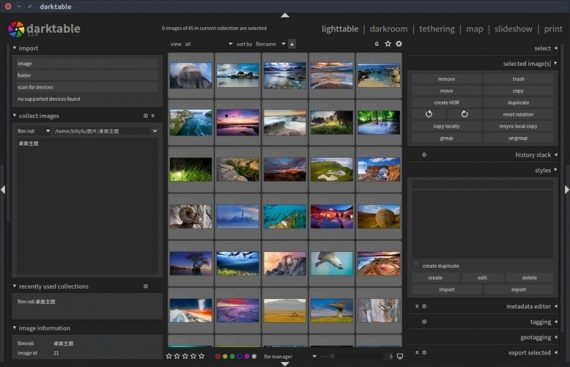Select the polar bear swimming thumbnail

click(x=332, y=263)
